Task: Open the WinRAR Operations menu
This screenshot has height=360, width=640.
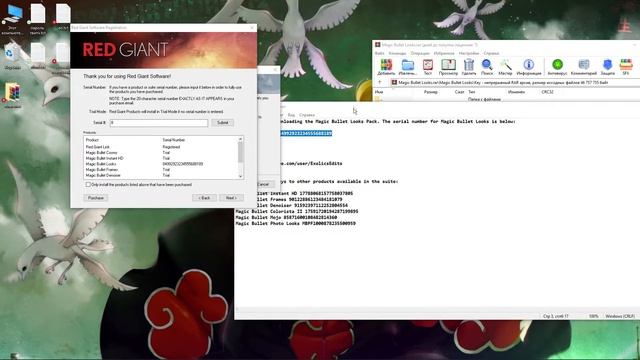Action: (x=420, y=53)
